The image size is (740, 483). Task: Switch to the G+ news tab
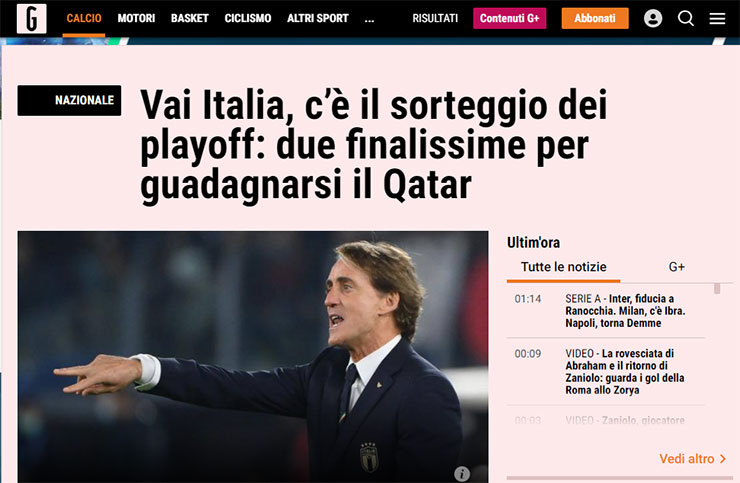tap(677, 267)
